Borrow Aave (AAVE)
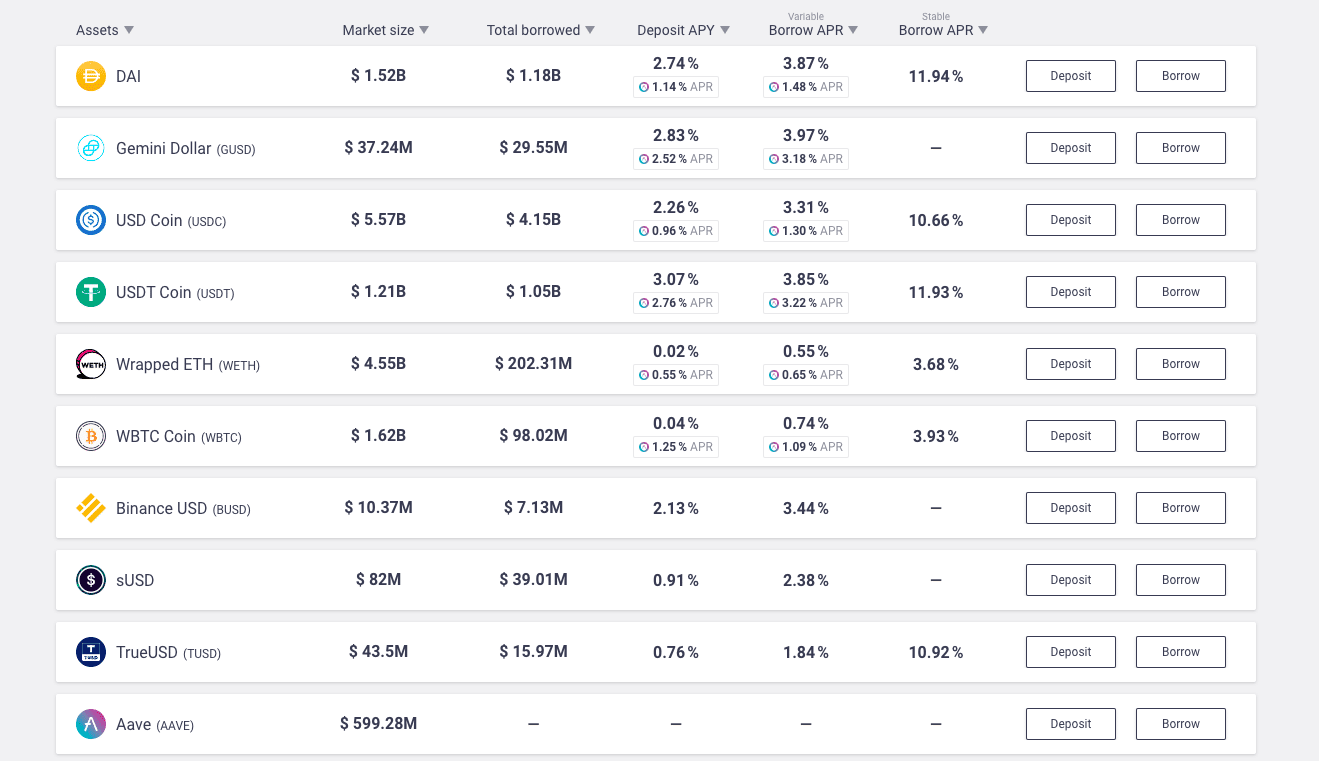 coord(1181,724)
